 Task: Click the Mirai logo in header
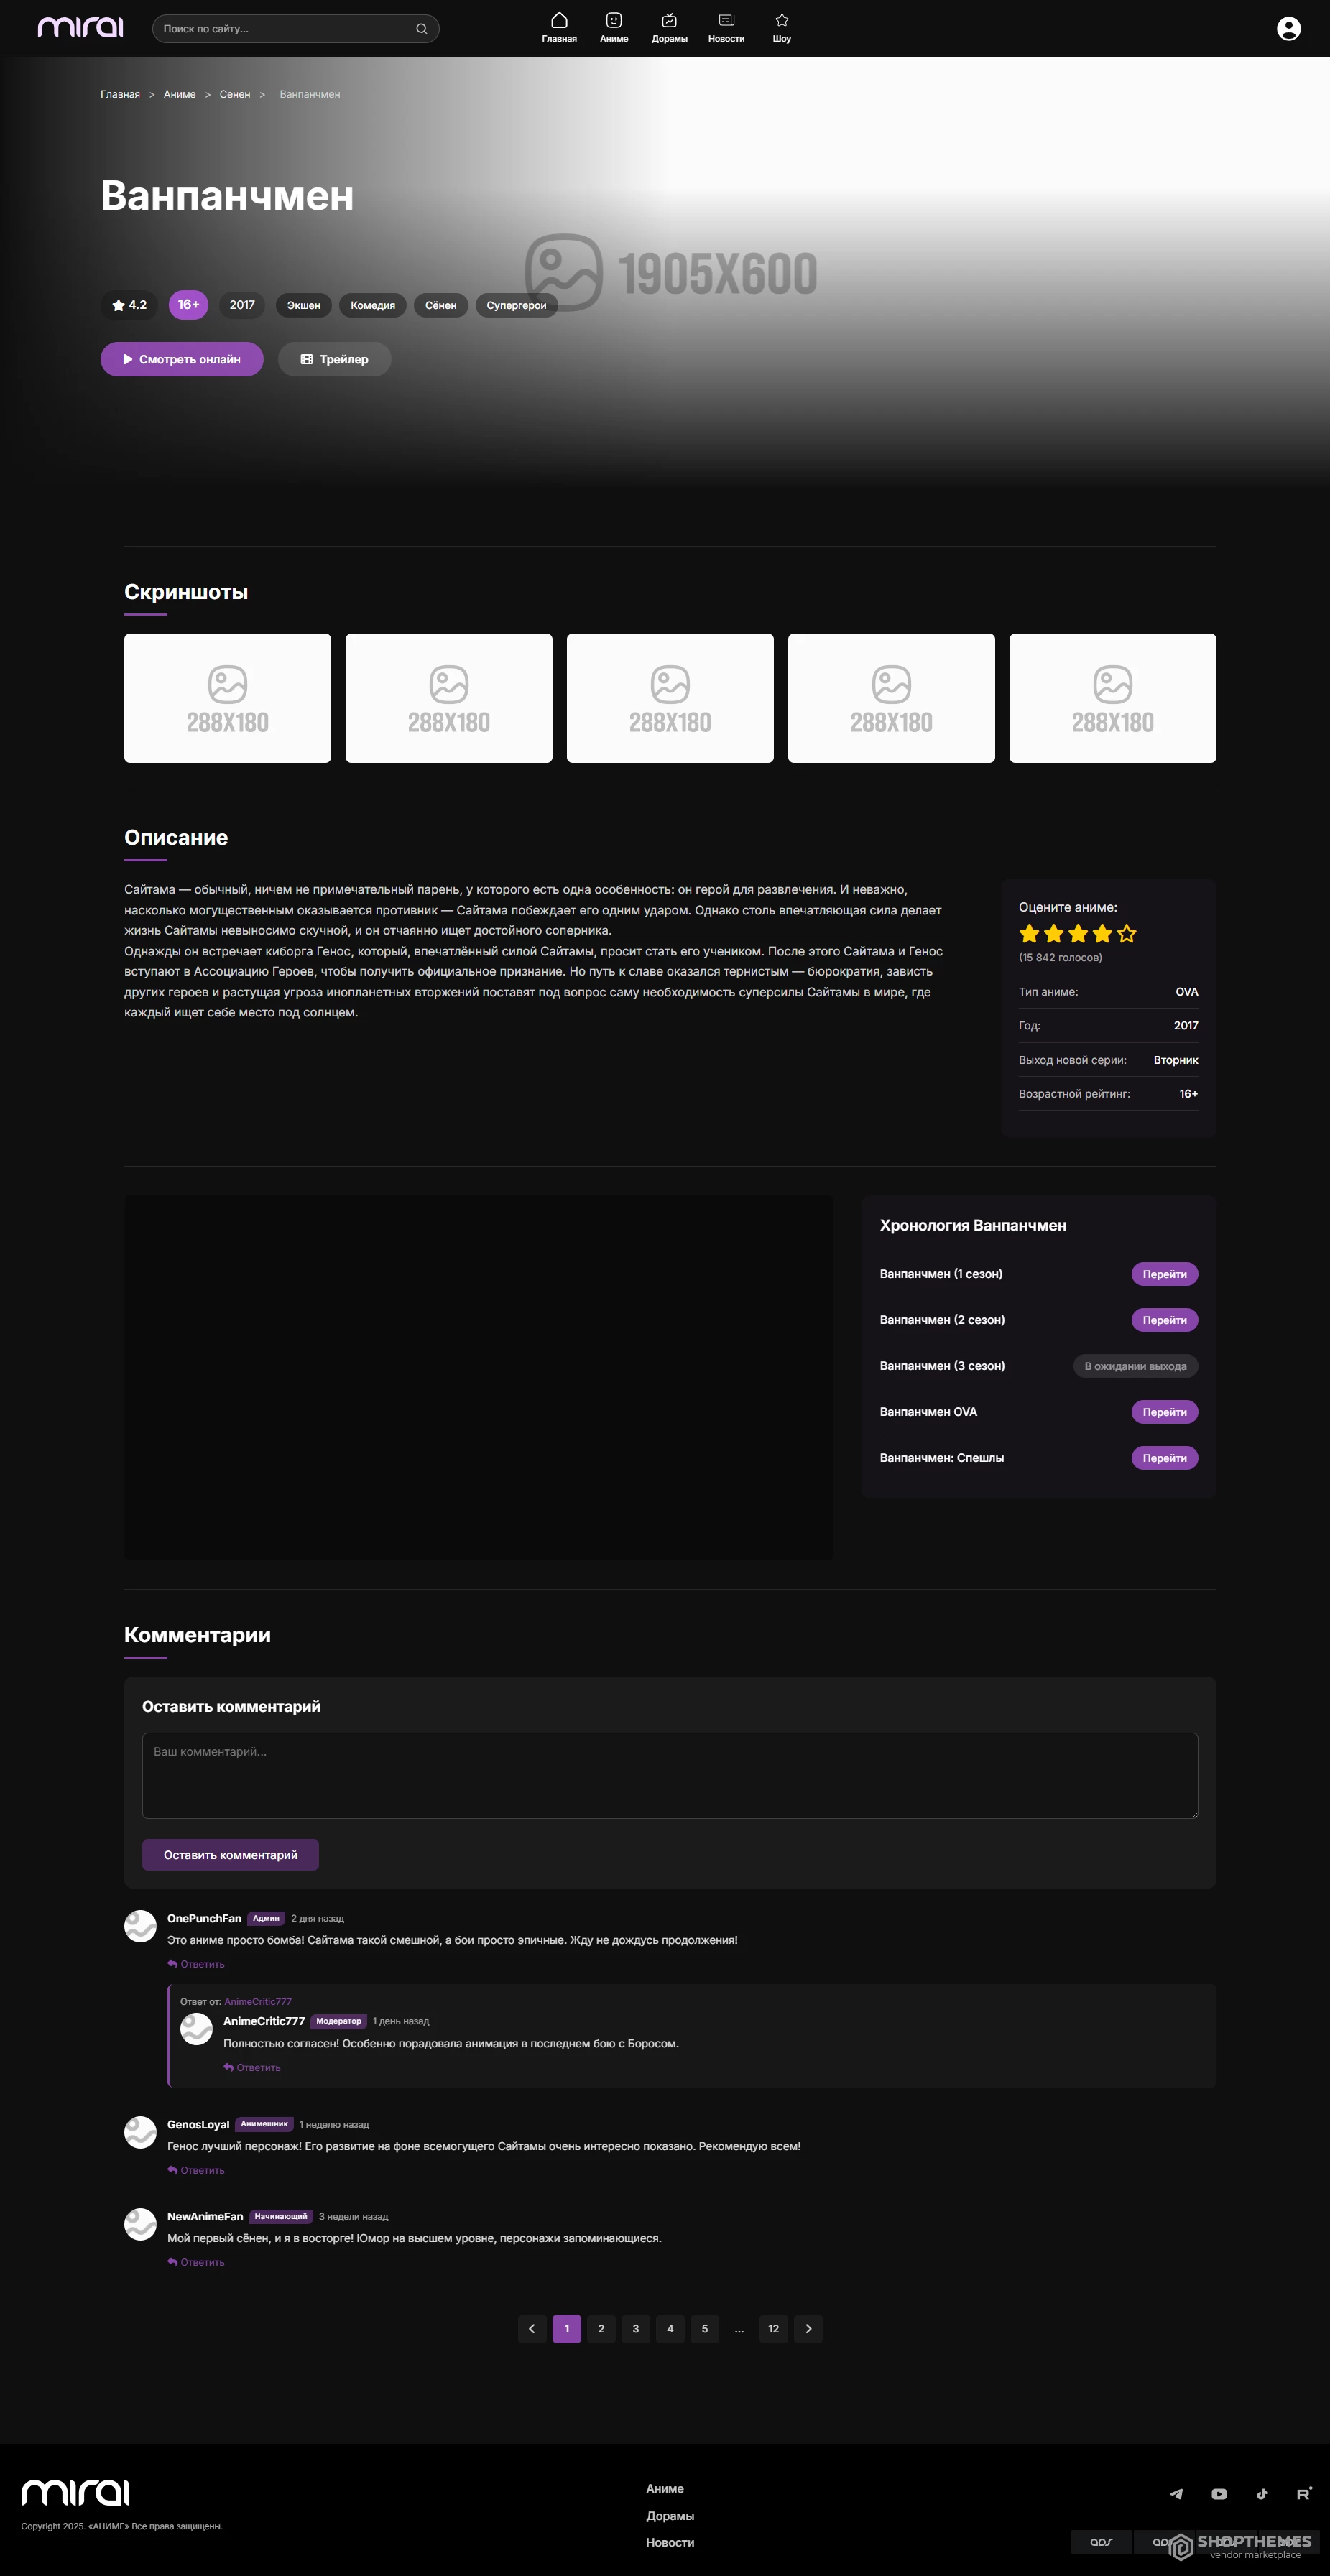click(x=80, y=28)
